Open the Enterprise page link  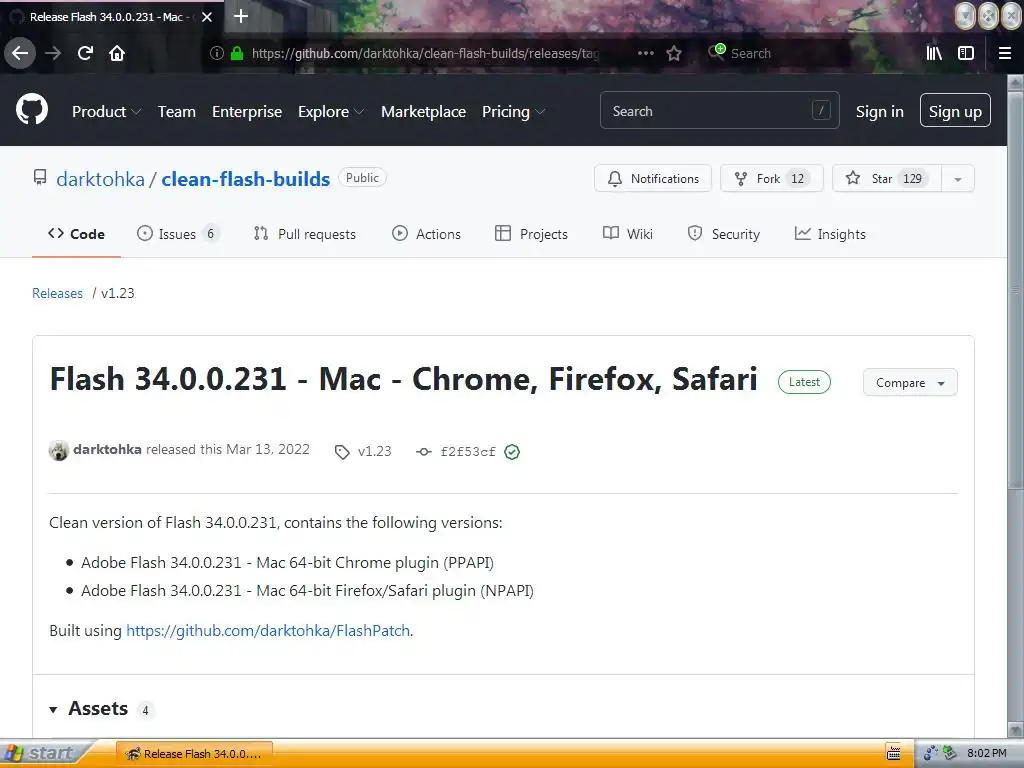click(247, 112)
